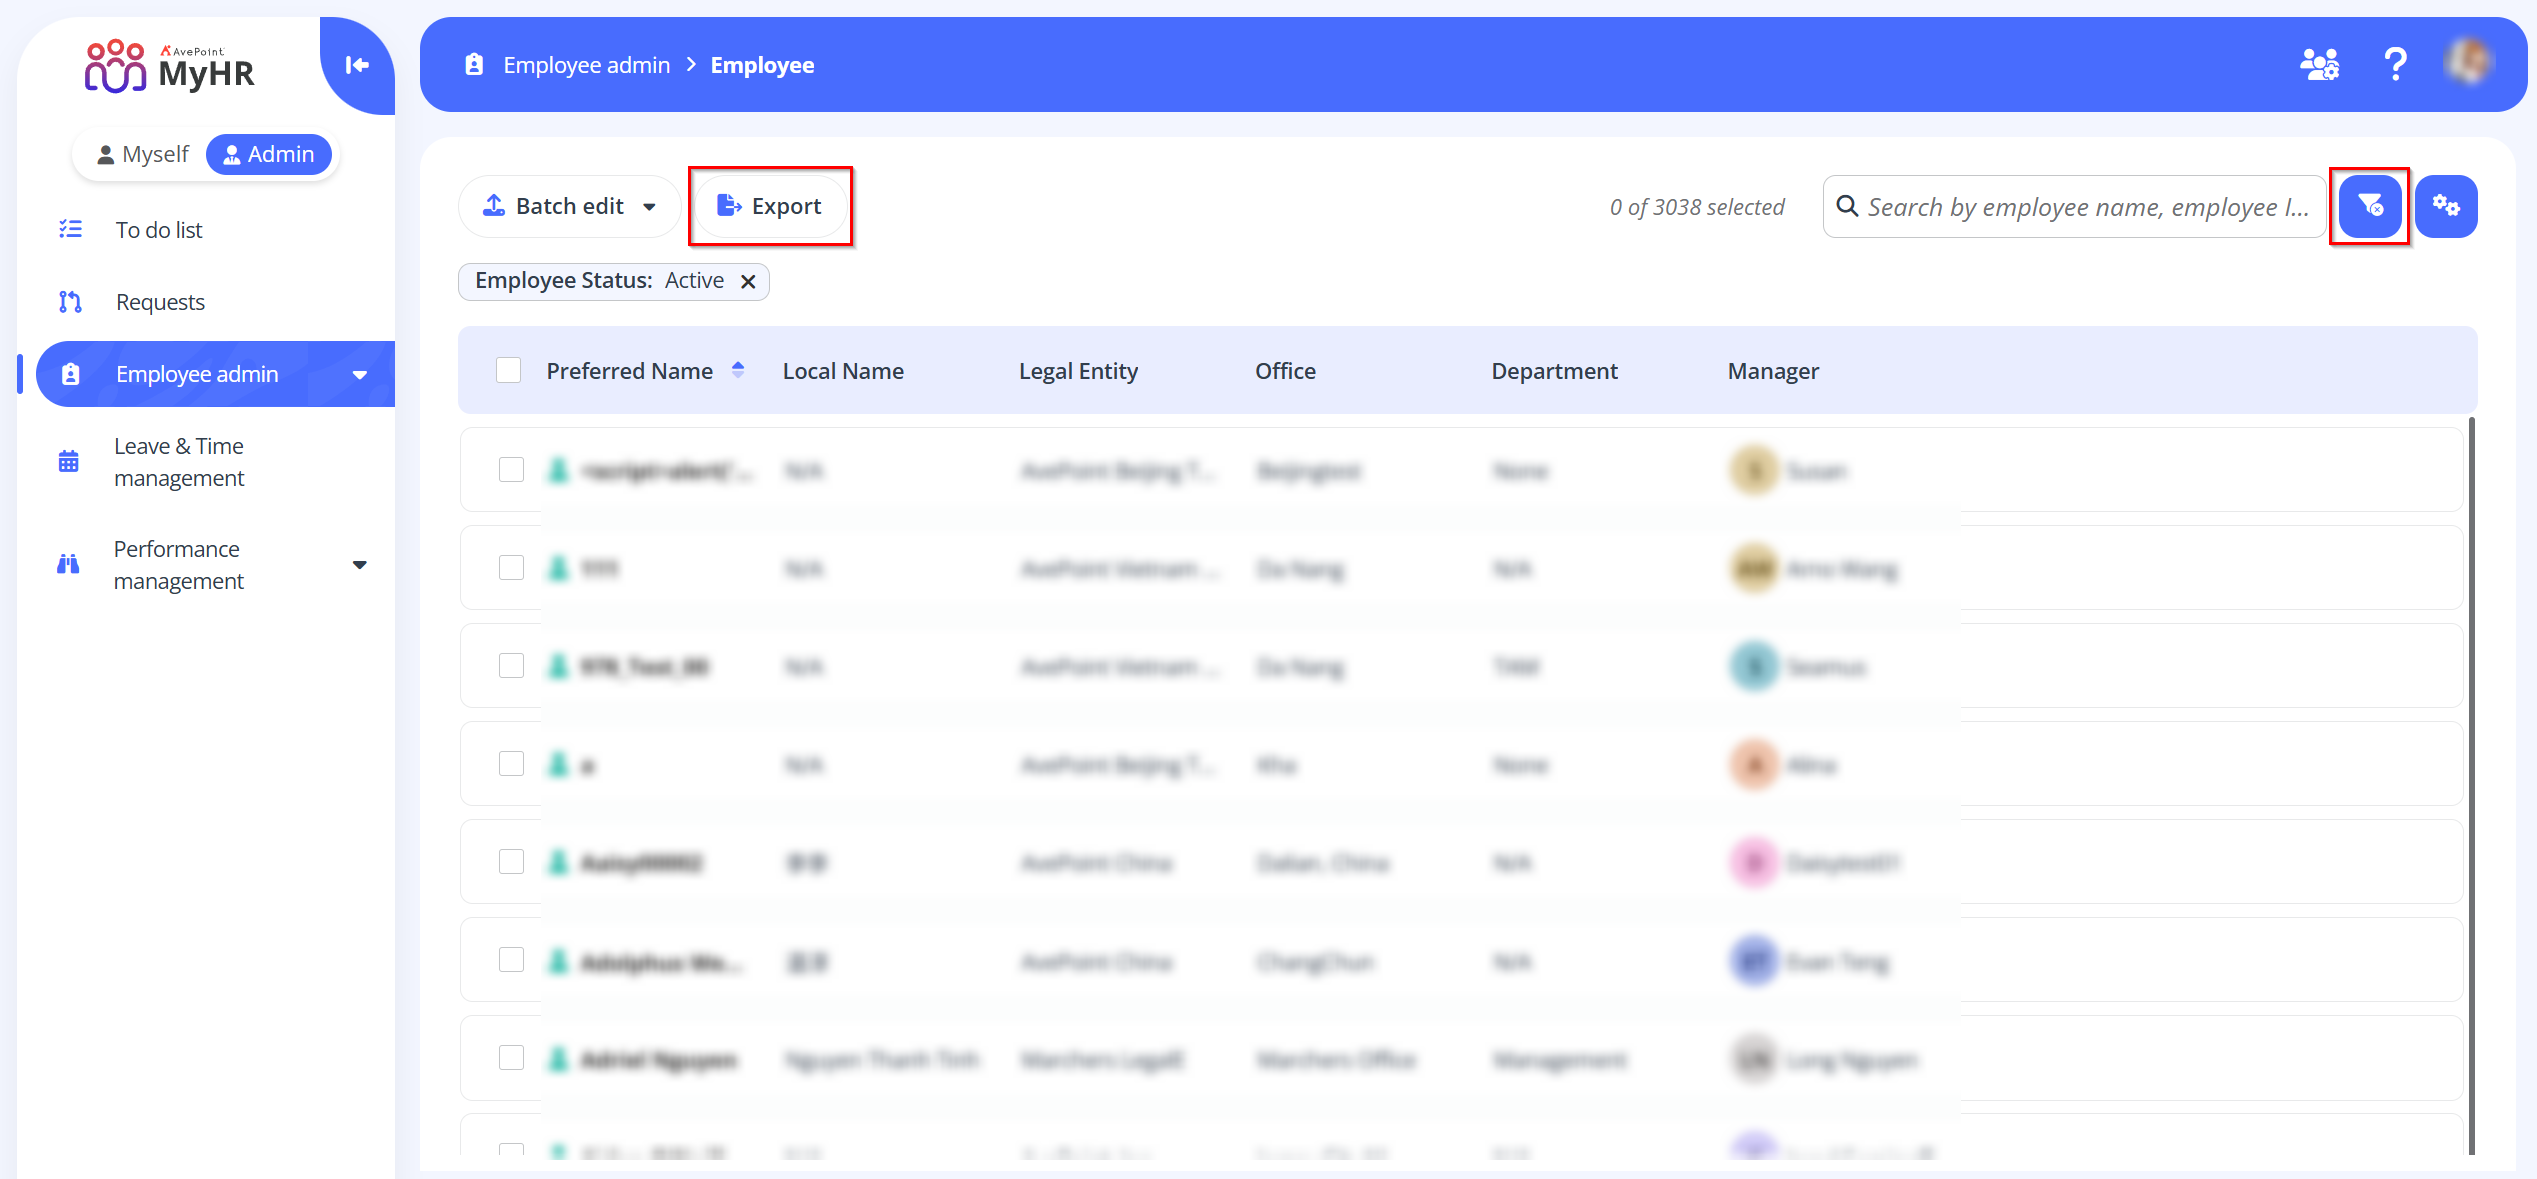Image resolution: width=2537 pixels, height=1179 pixels.
Task: Open column settings gears icon
Action: point(2446,206)
